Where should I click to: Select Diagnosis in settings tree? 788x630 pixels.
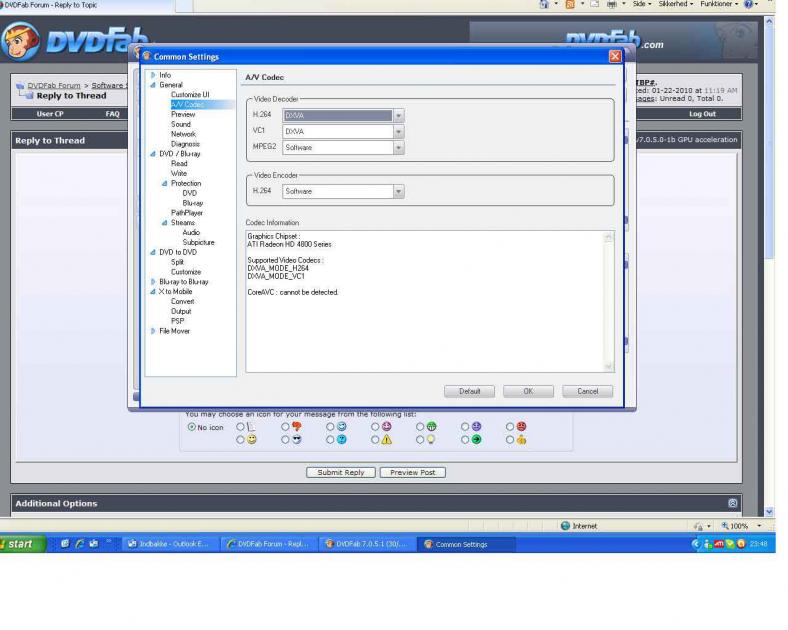point(185,144)
